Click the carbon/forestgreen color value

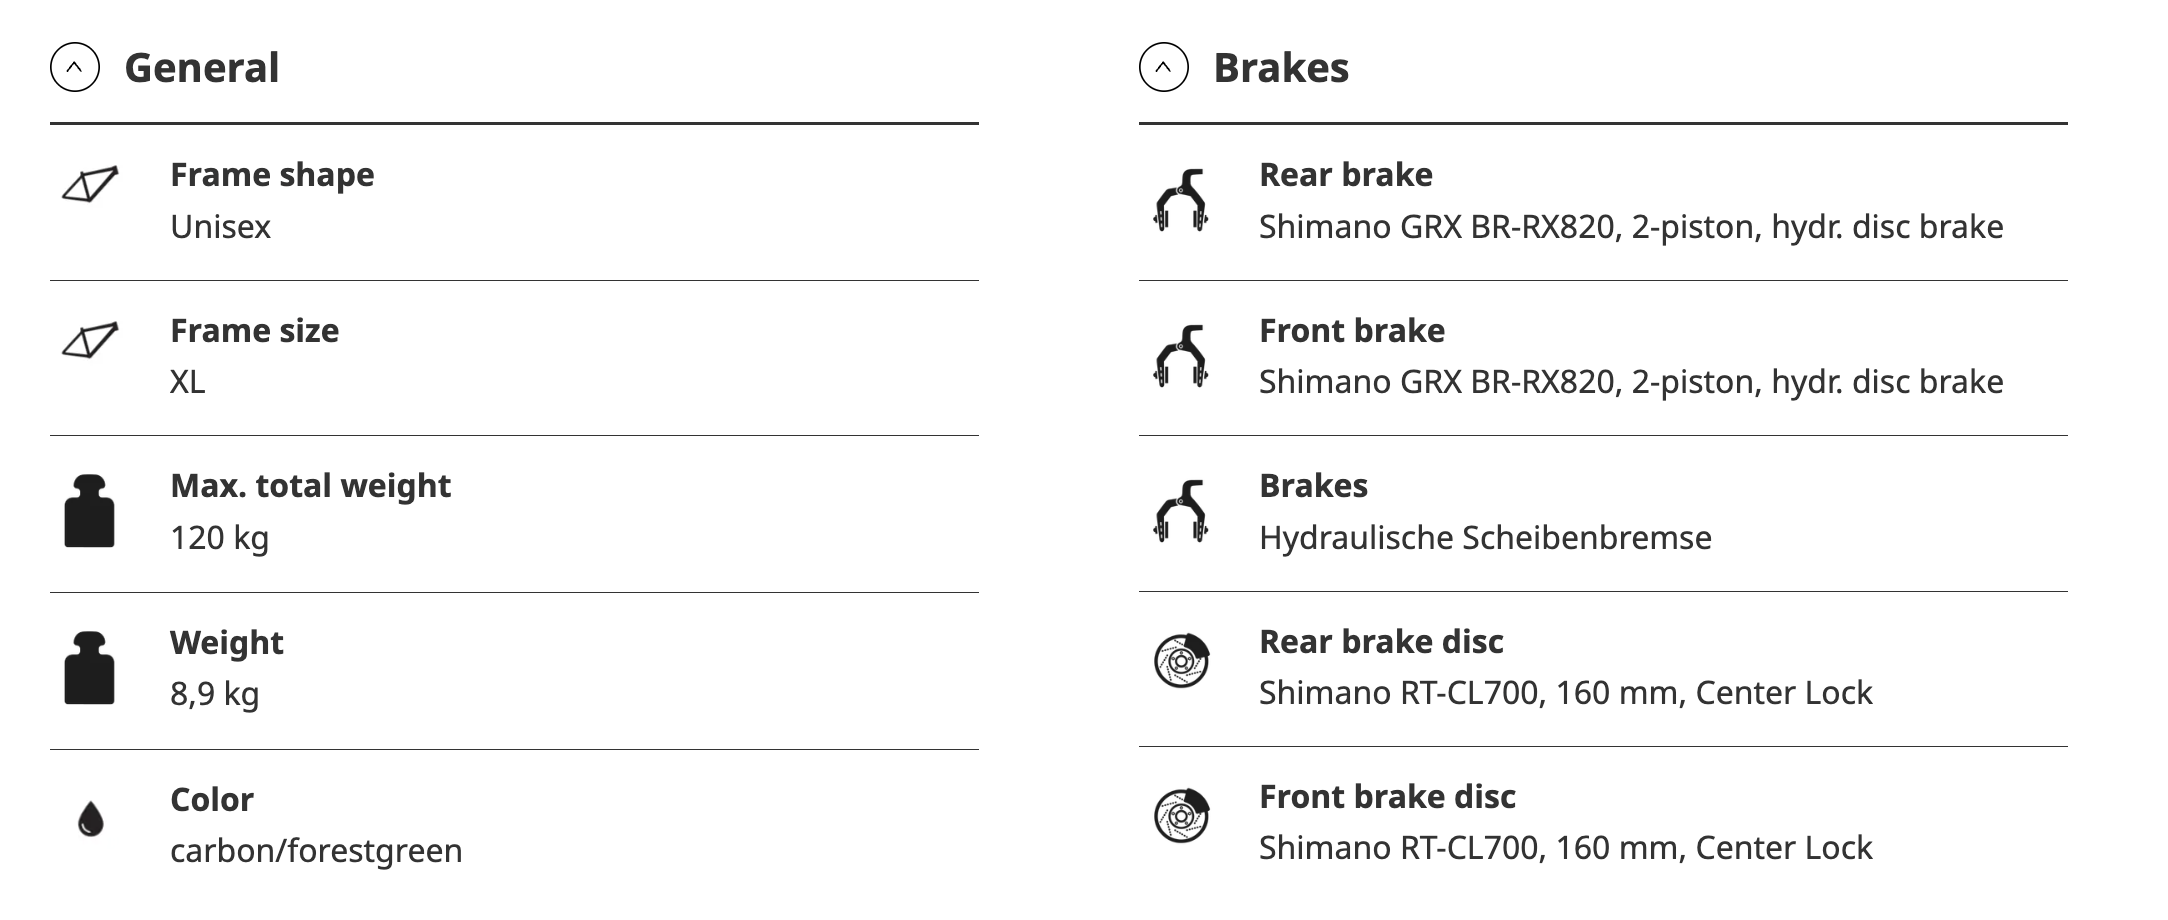316,851
